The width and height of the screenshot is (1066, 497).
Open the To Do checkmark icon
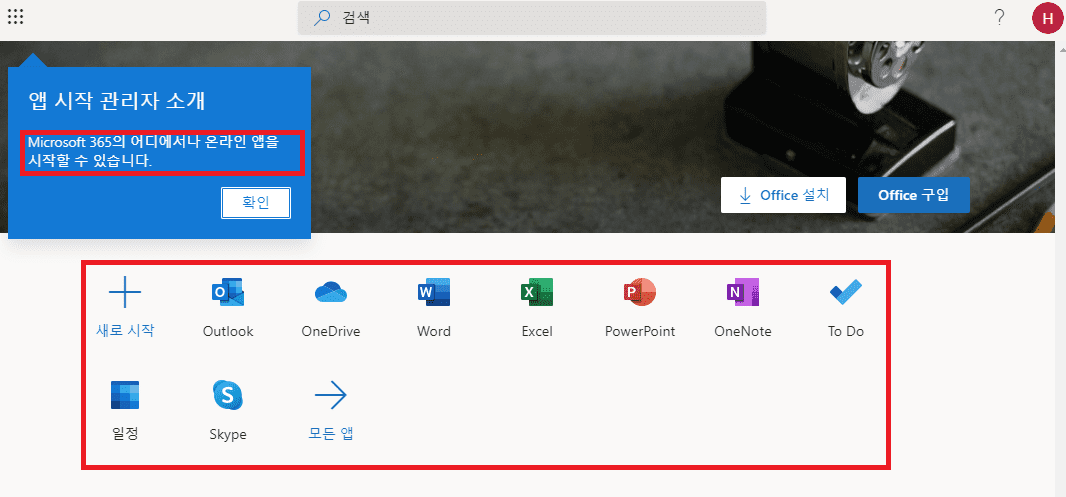click(x=846, y=292)
